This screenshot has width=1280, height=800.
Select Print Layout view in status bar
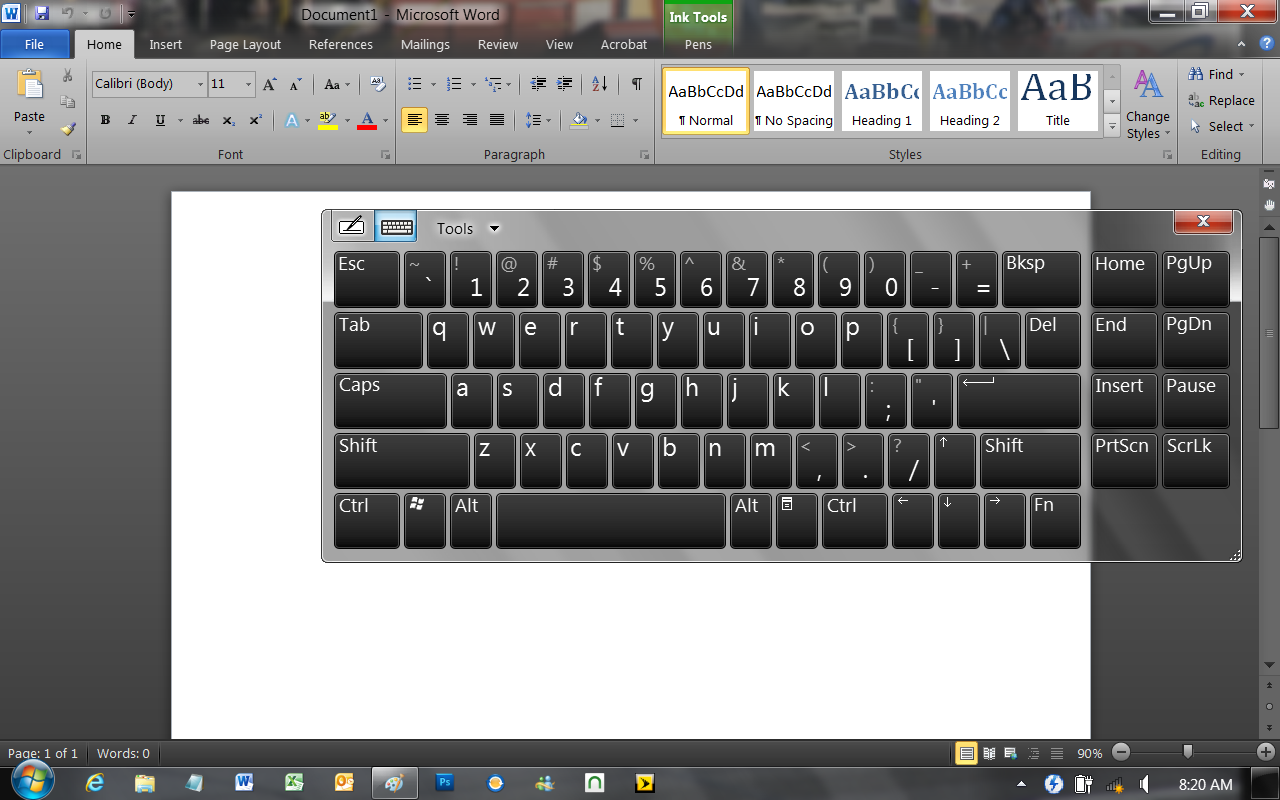[x=966, y=753]
